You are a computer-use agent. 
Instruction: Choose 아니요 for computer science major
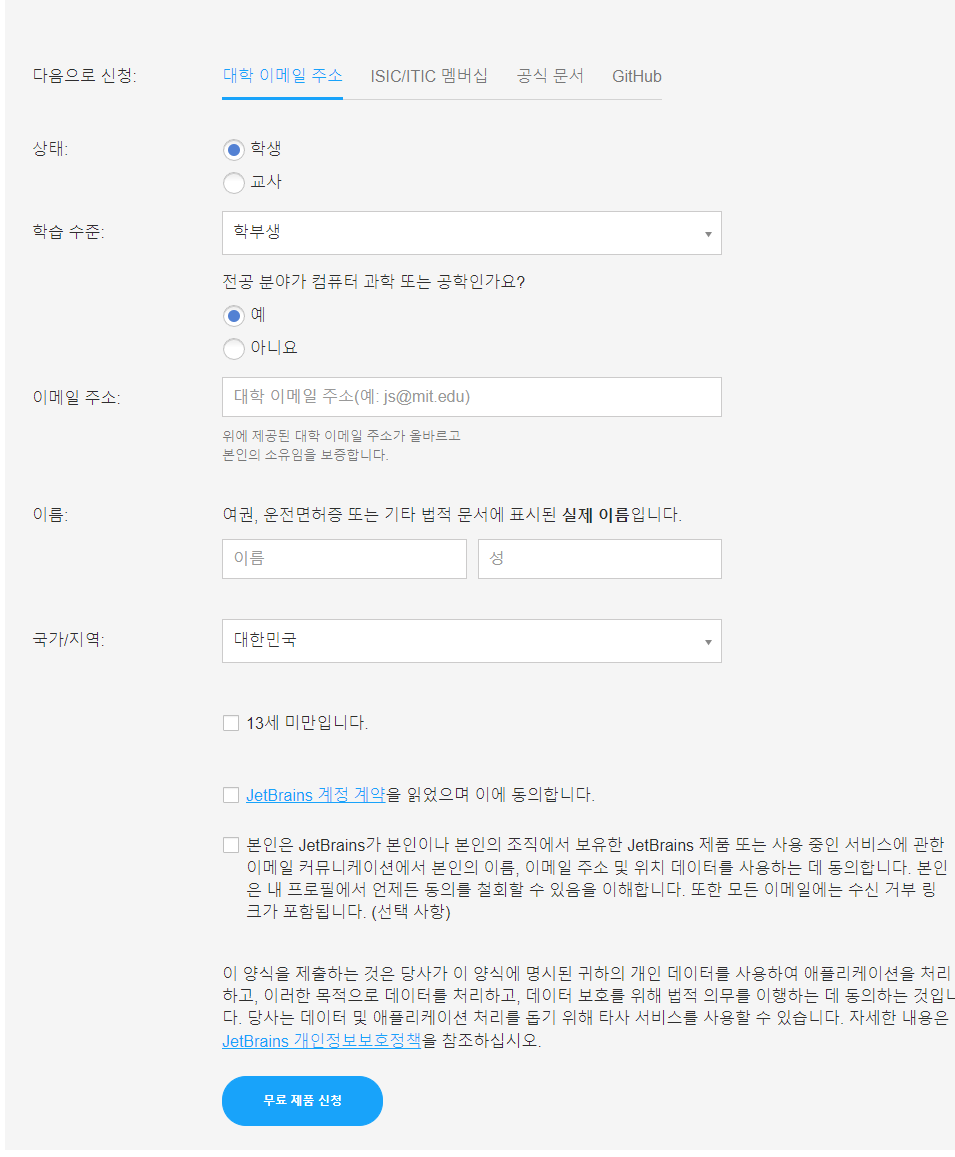coord(234,348)
